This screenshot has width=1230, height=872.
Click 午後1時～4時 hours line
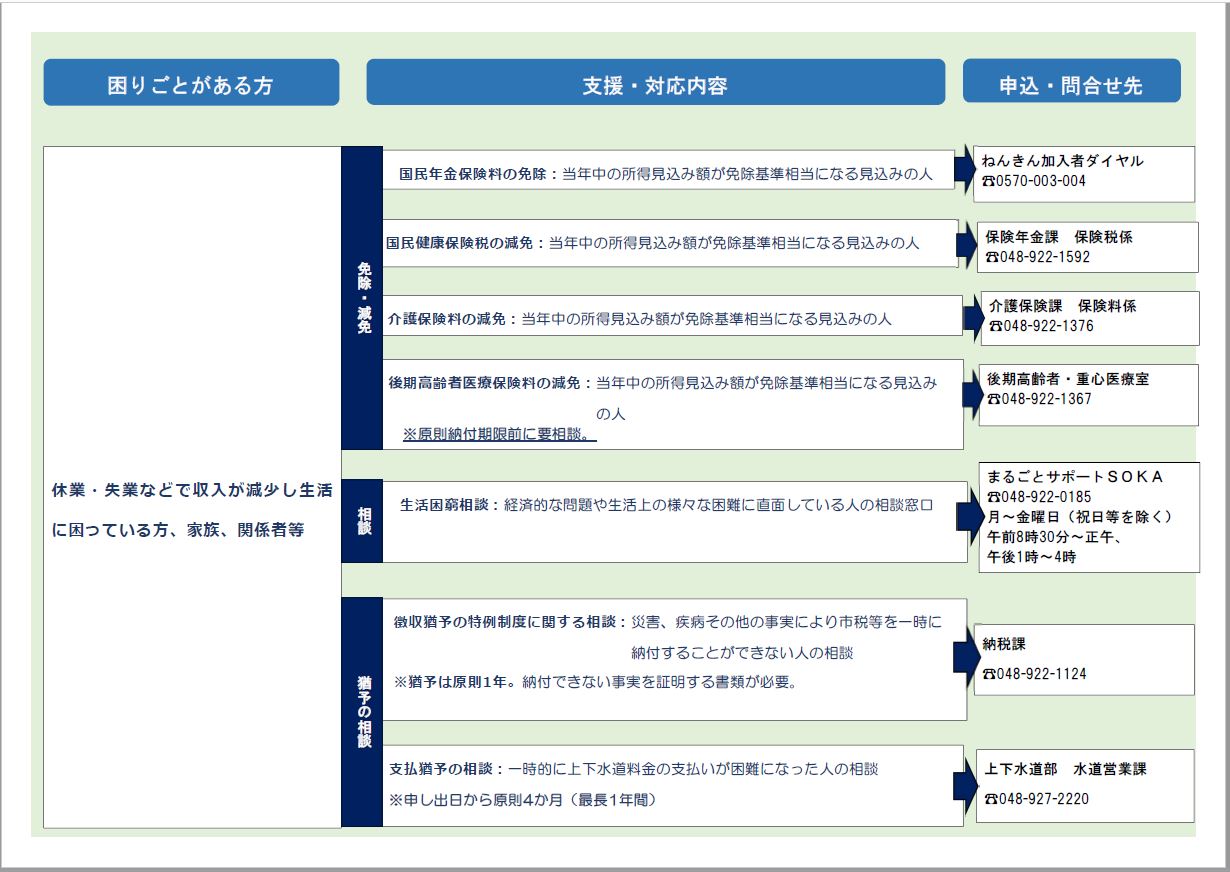click(x=1031, y=558)
